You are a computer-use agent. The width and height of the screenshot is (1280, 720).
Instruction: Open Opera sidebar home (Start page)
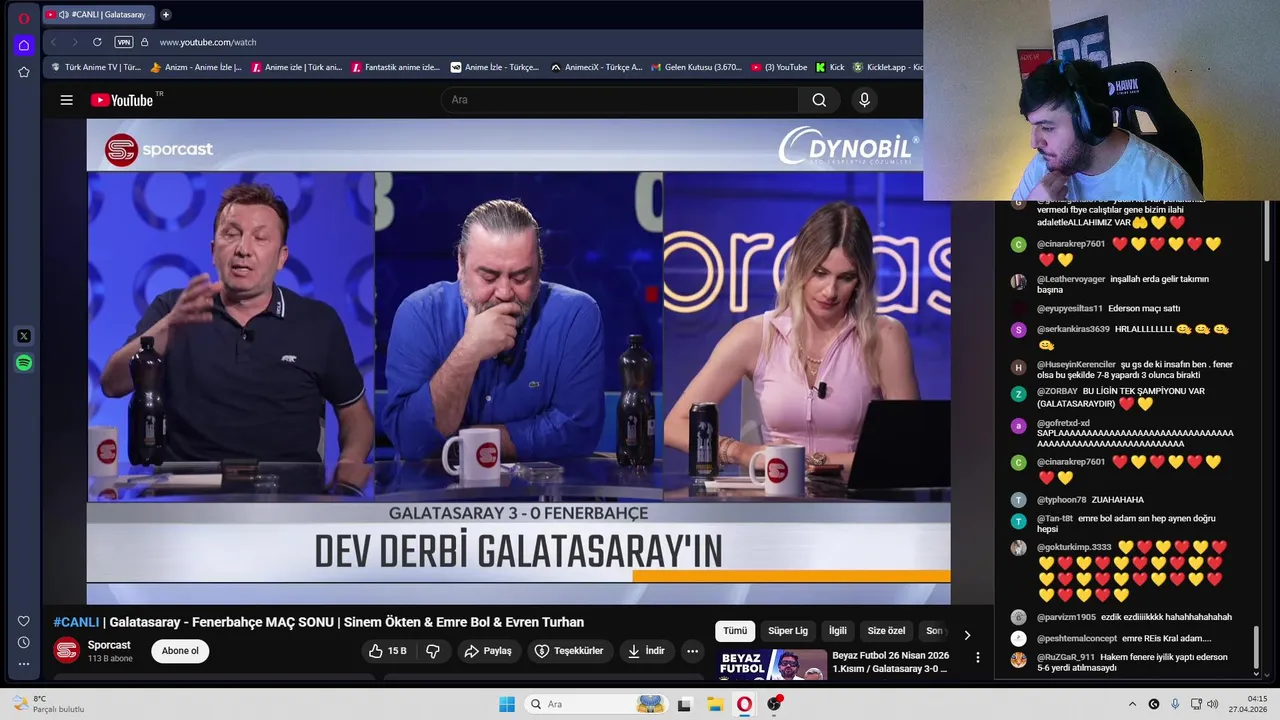pos(24,45)
